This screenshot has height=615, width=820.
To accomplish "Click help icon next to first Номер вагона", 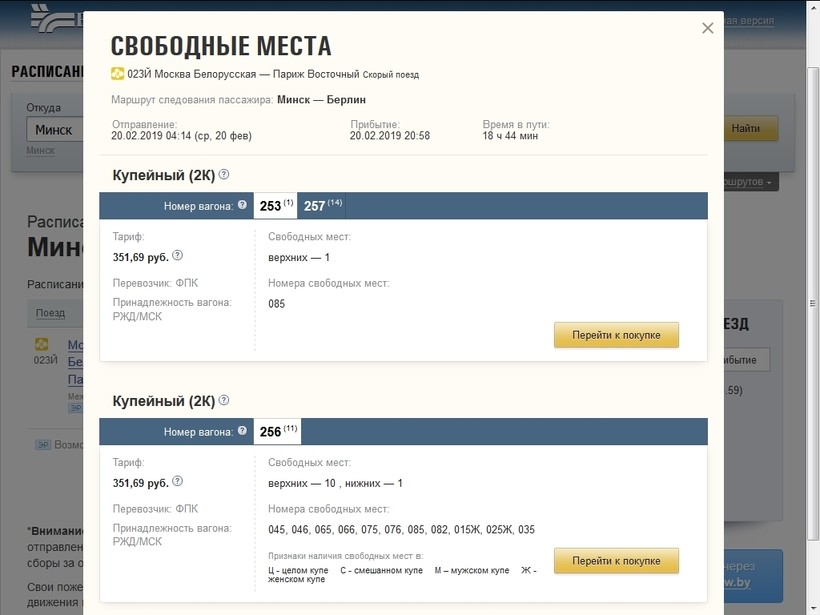I will tap(242, 206).
